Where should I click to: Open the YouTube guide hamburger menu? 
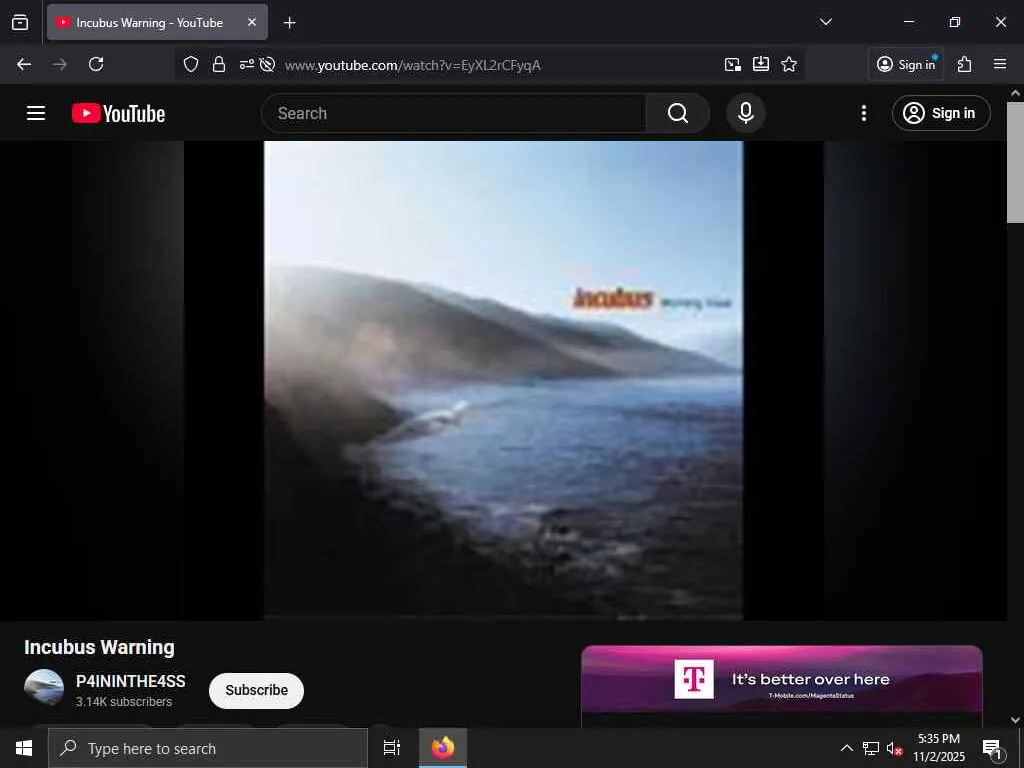[36, 113]
